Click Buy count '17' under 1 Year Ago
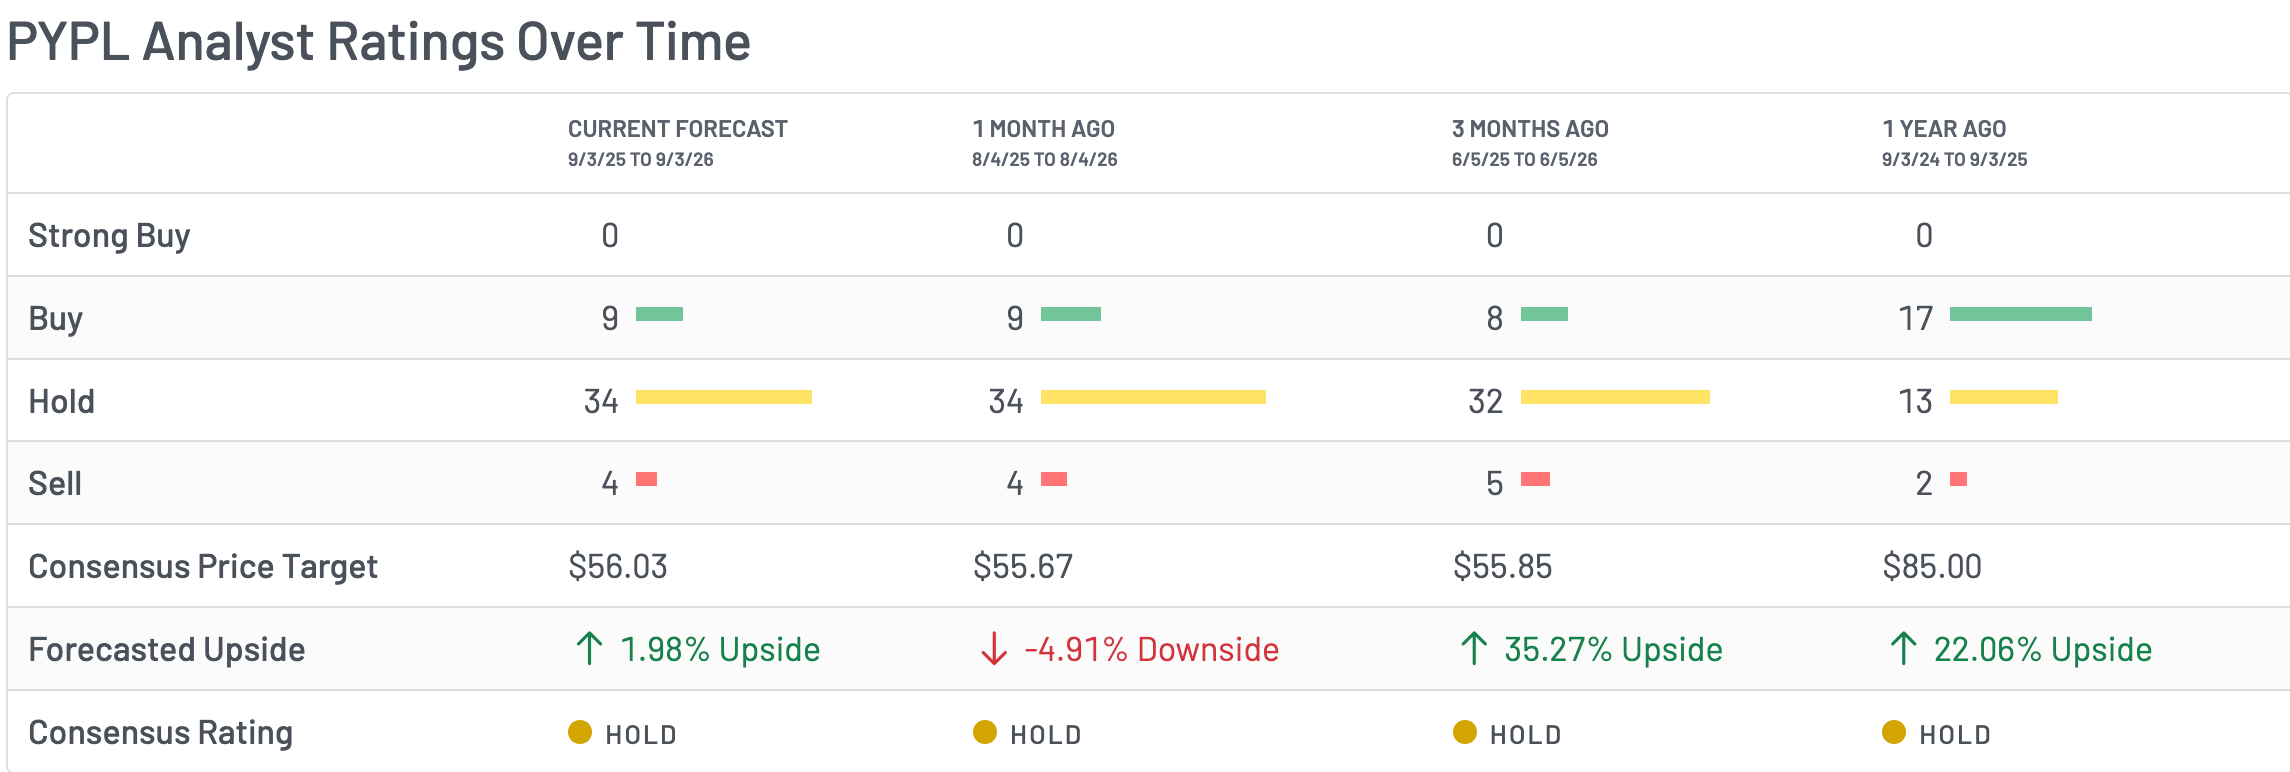This screenshot has height=772, width=2290. [1916, 318]
